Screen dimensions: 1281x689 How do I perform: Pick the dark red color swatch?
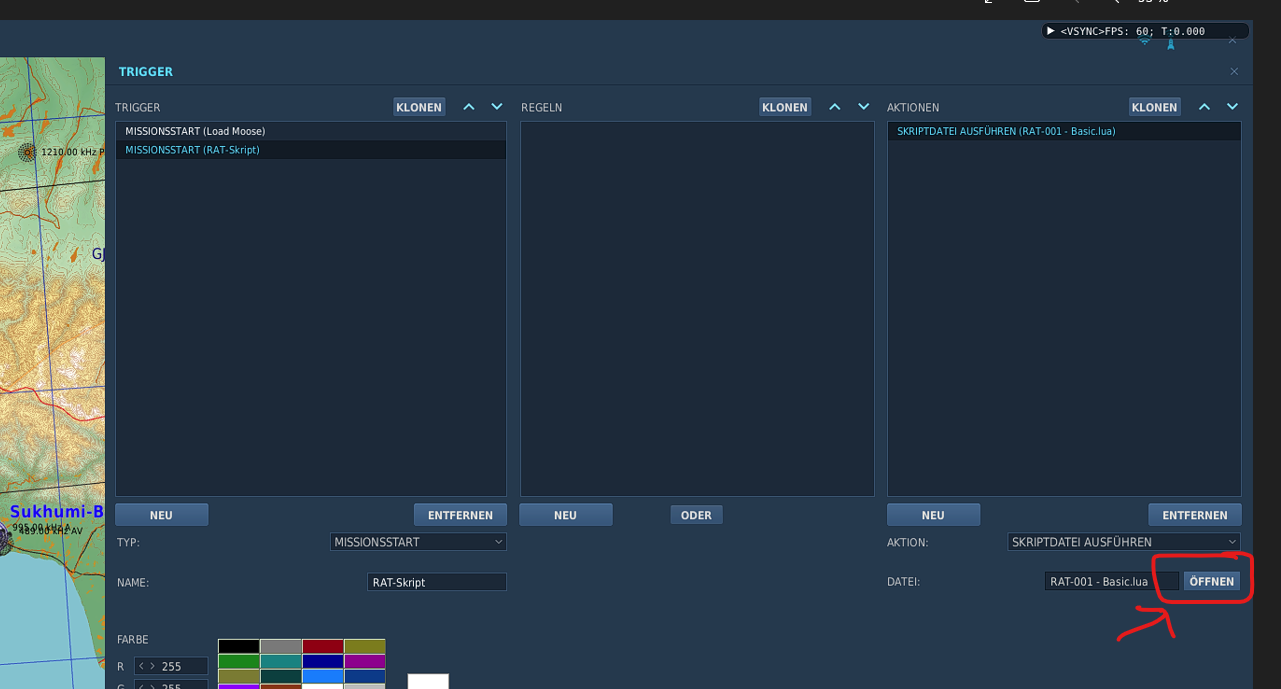[322, 647]
